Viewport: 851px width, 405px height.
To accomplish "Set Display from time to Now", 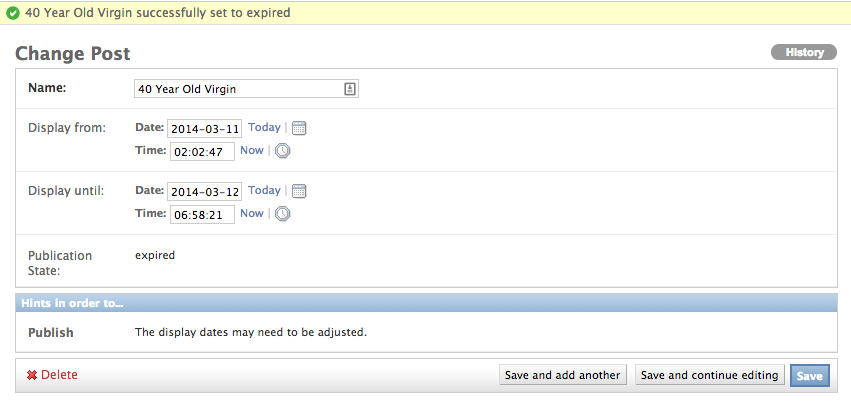I will [252, 150].
